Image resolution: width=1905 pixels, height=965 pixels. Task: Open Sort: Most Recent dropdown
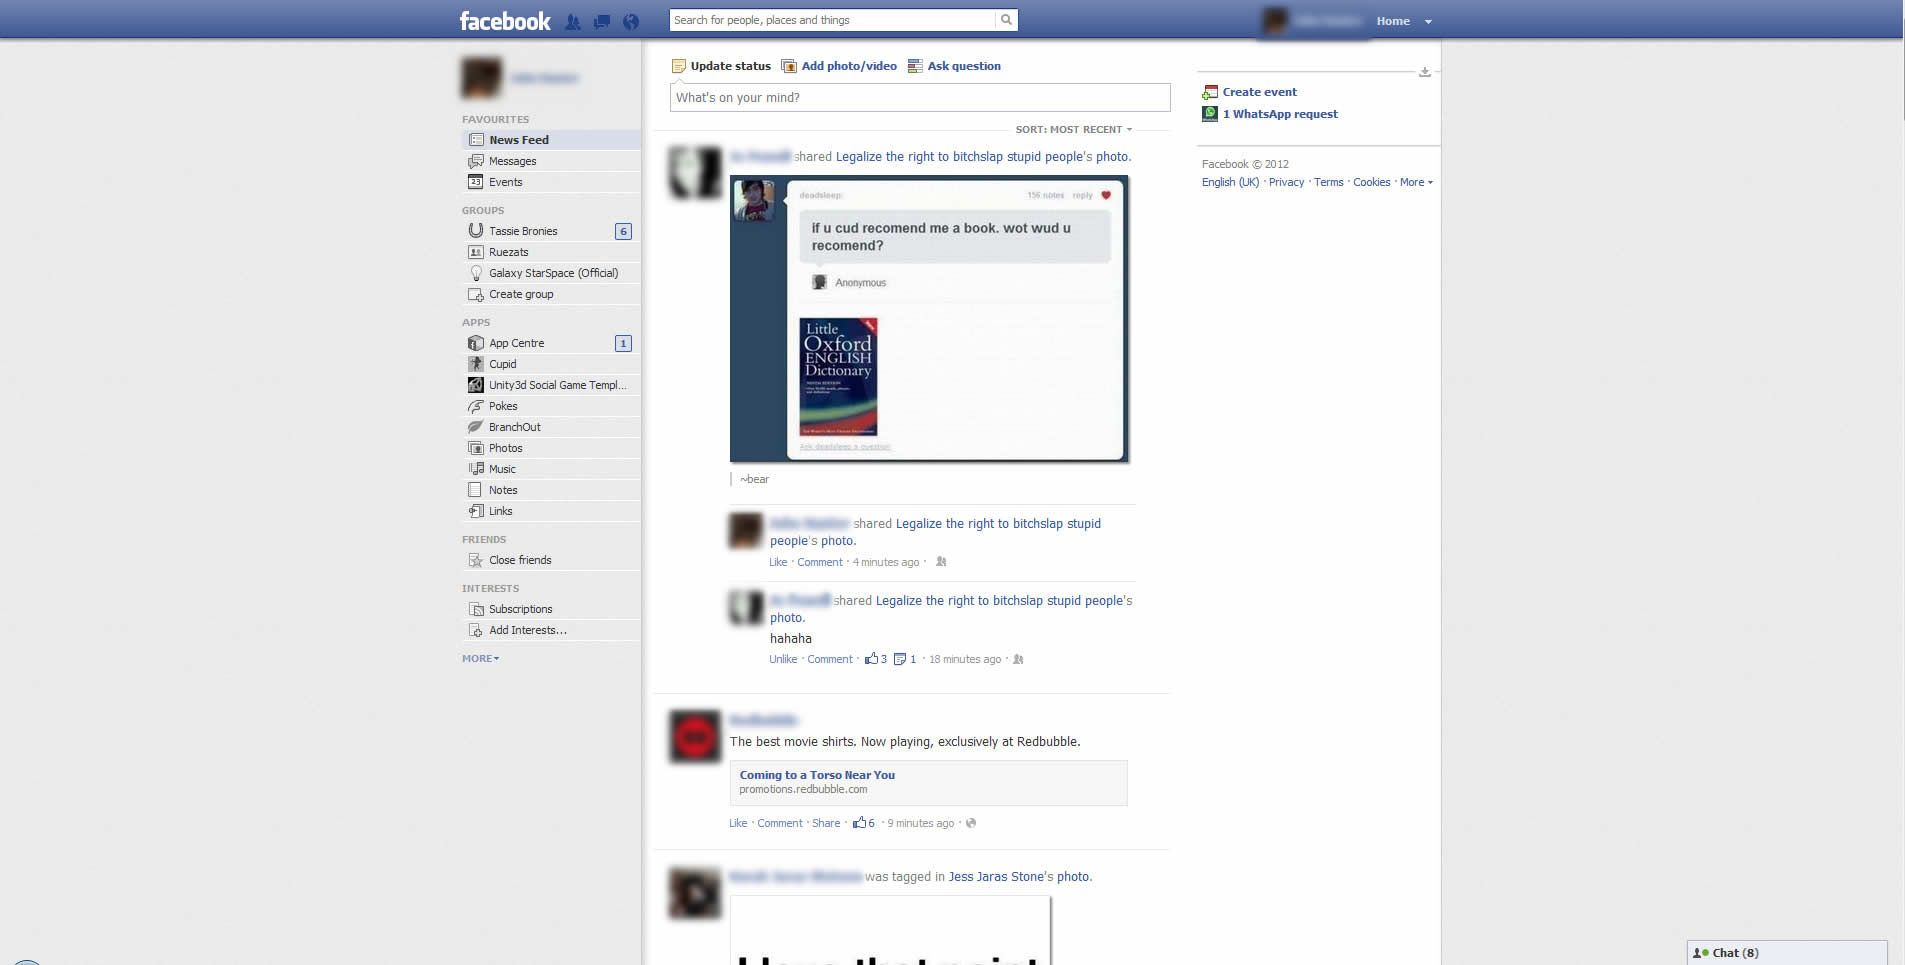pos(1074,130)
